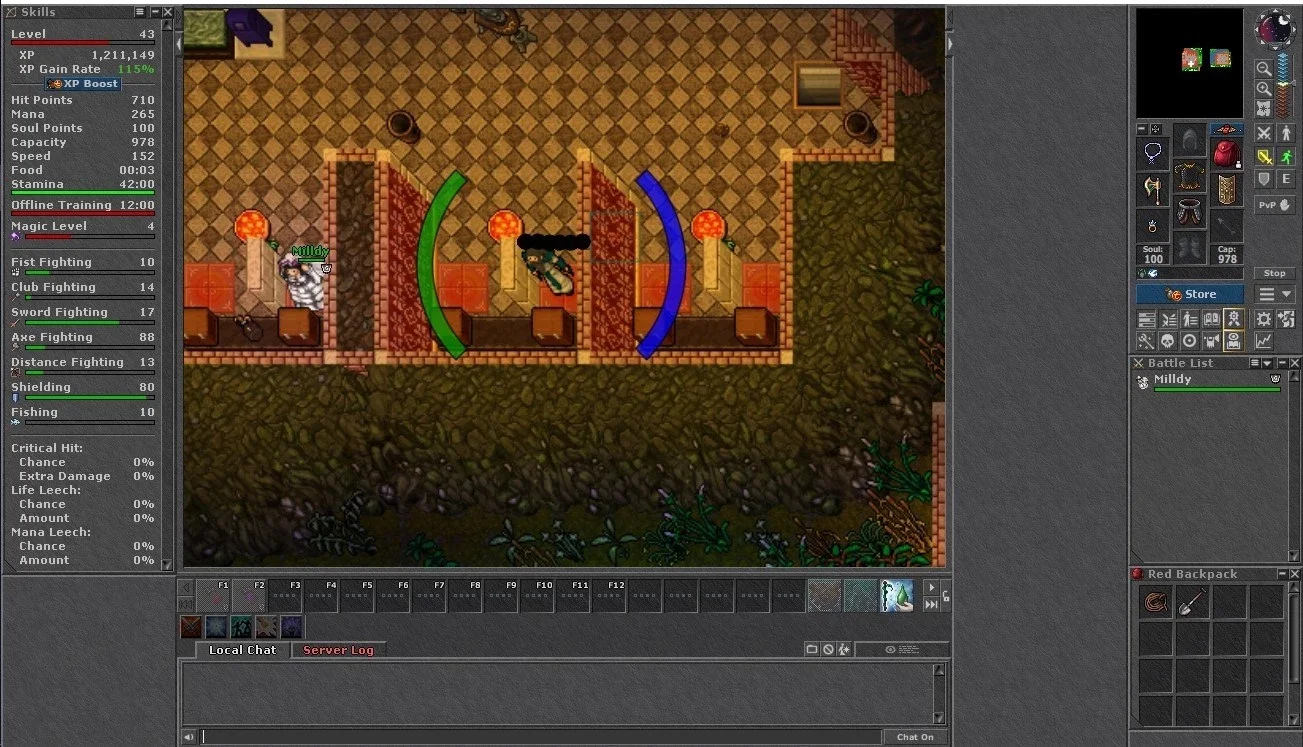1303x747 pixels.
Task: Switch to Server Log tab
Action: tap(338, 650)
